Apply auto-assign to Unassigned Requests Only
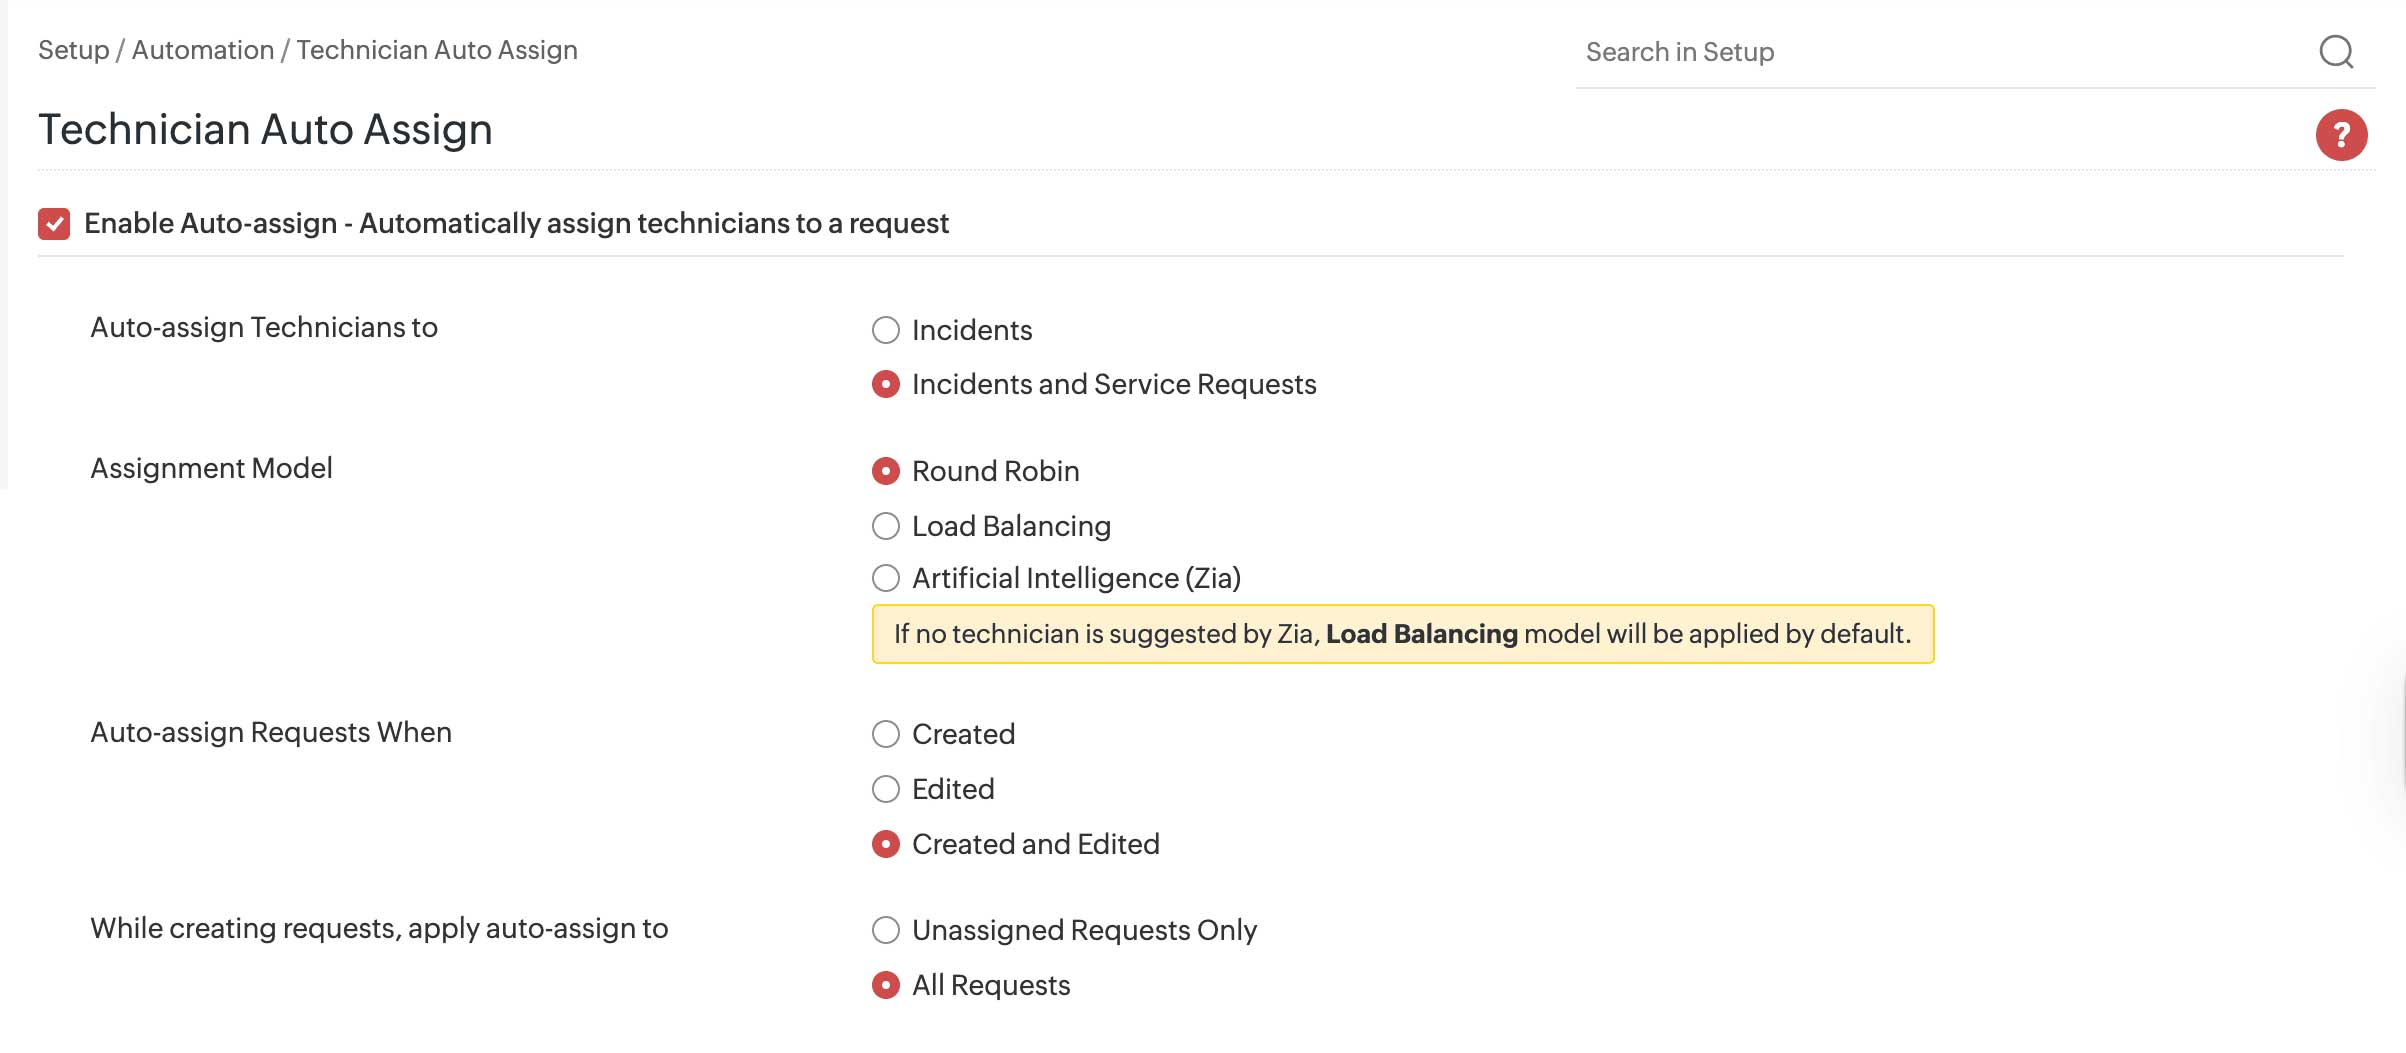Image resolution: width=2406 pixels, height=1053 pixels. click(x=886, y=930)
